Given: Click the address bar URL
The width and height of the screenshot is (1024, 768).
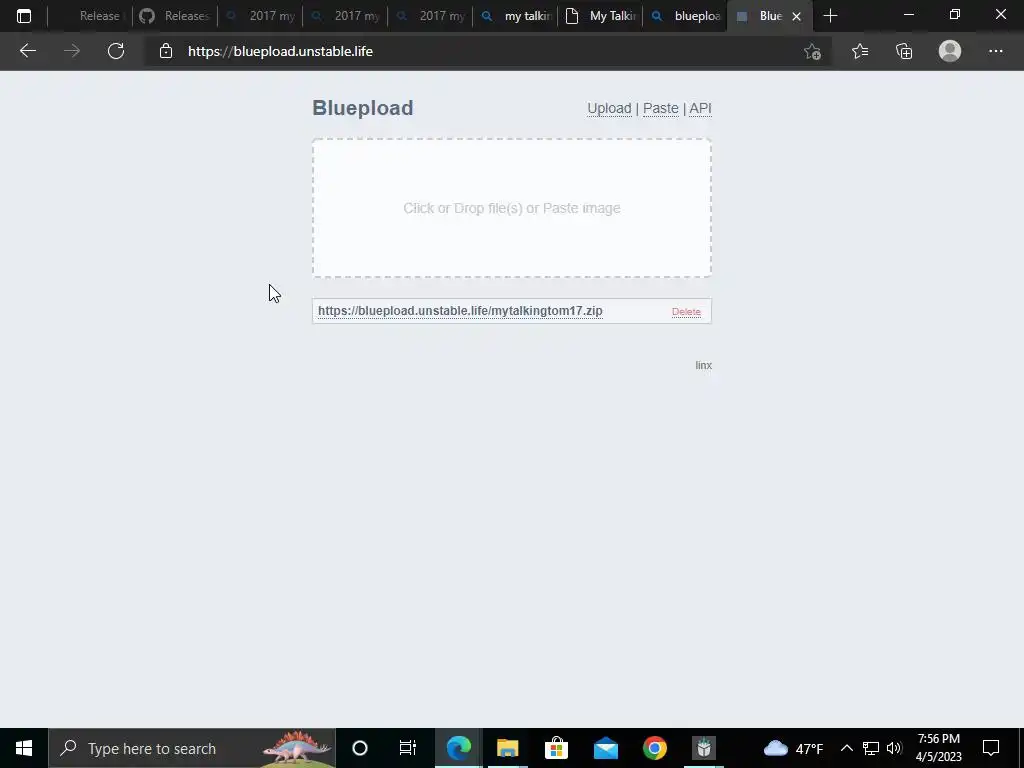Looking at the screenshot, I should [280, 52].
